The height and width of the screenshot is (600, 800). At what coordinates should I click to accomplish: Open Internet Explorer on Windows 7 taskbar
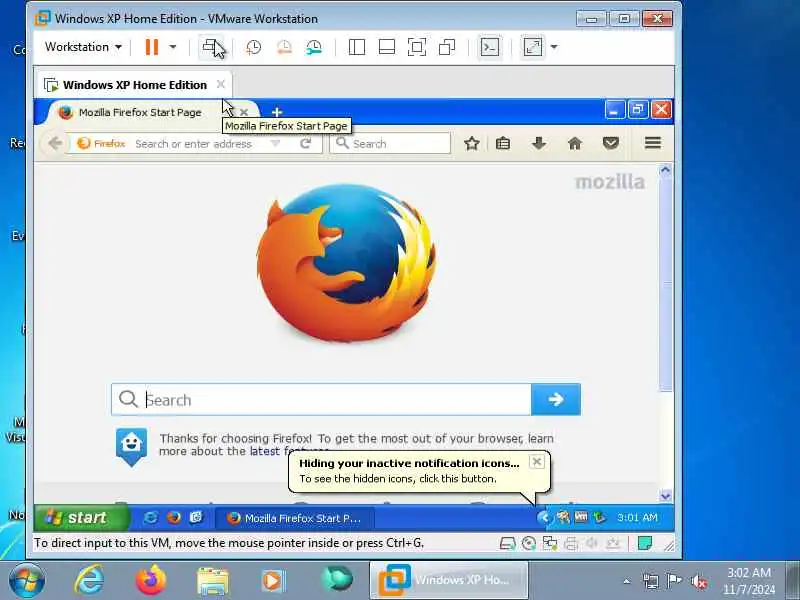click(x=89, y=581)
